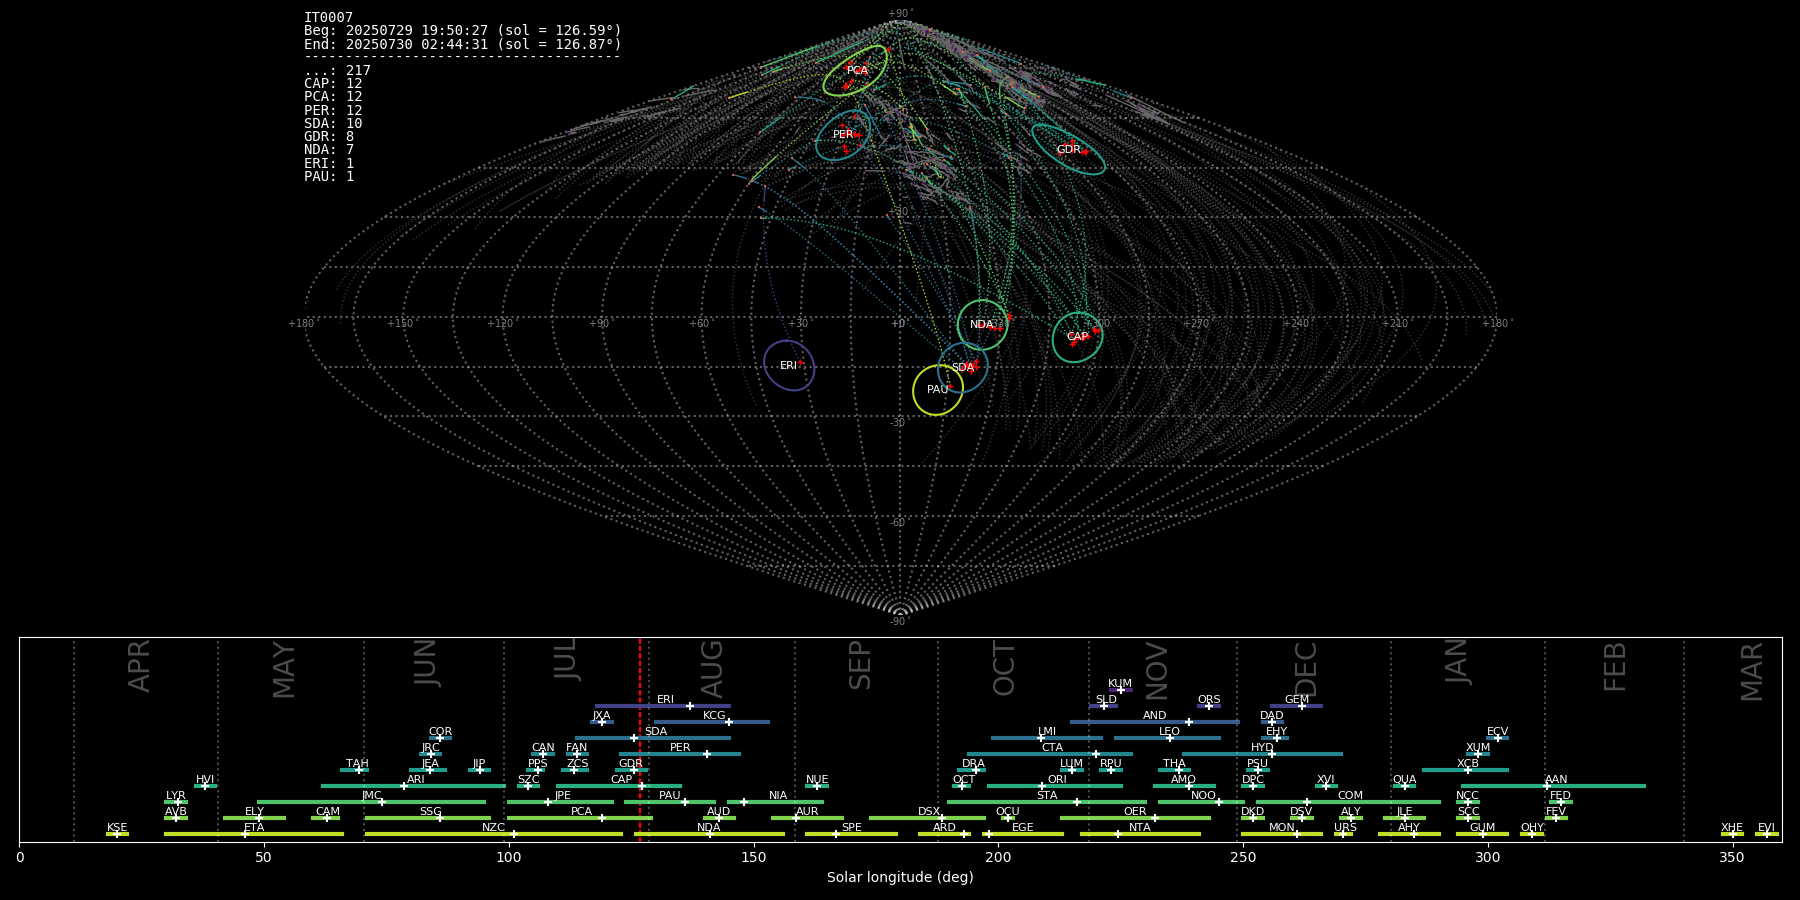Select the 150 tick on the longitude axis
Viewport: 1800px width, 900px height.
(753, 856)
